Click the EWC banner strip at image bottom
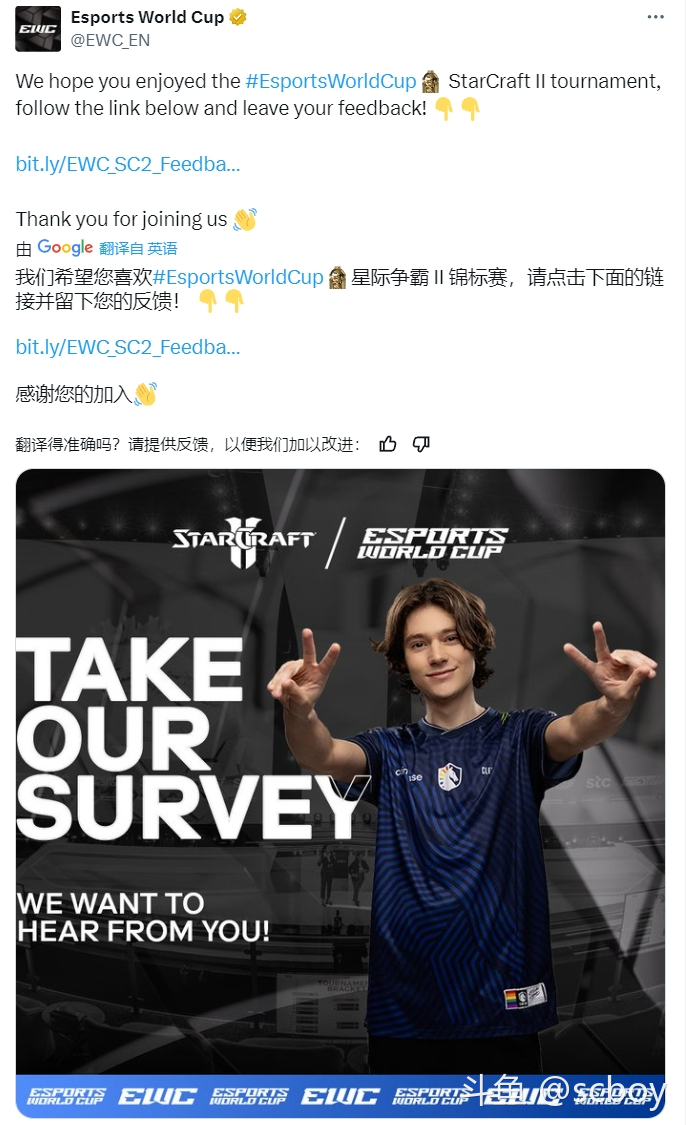This screenshot has width=686, height=1125. pos(340,1096)
